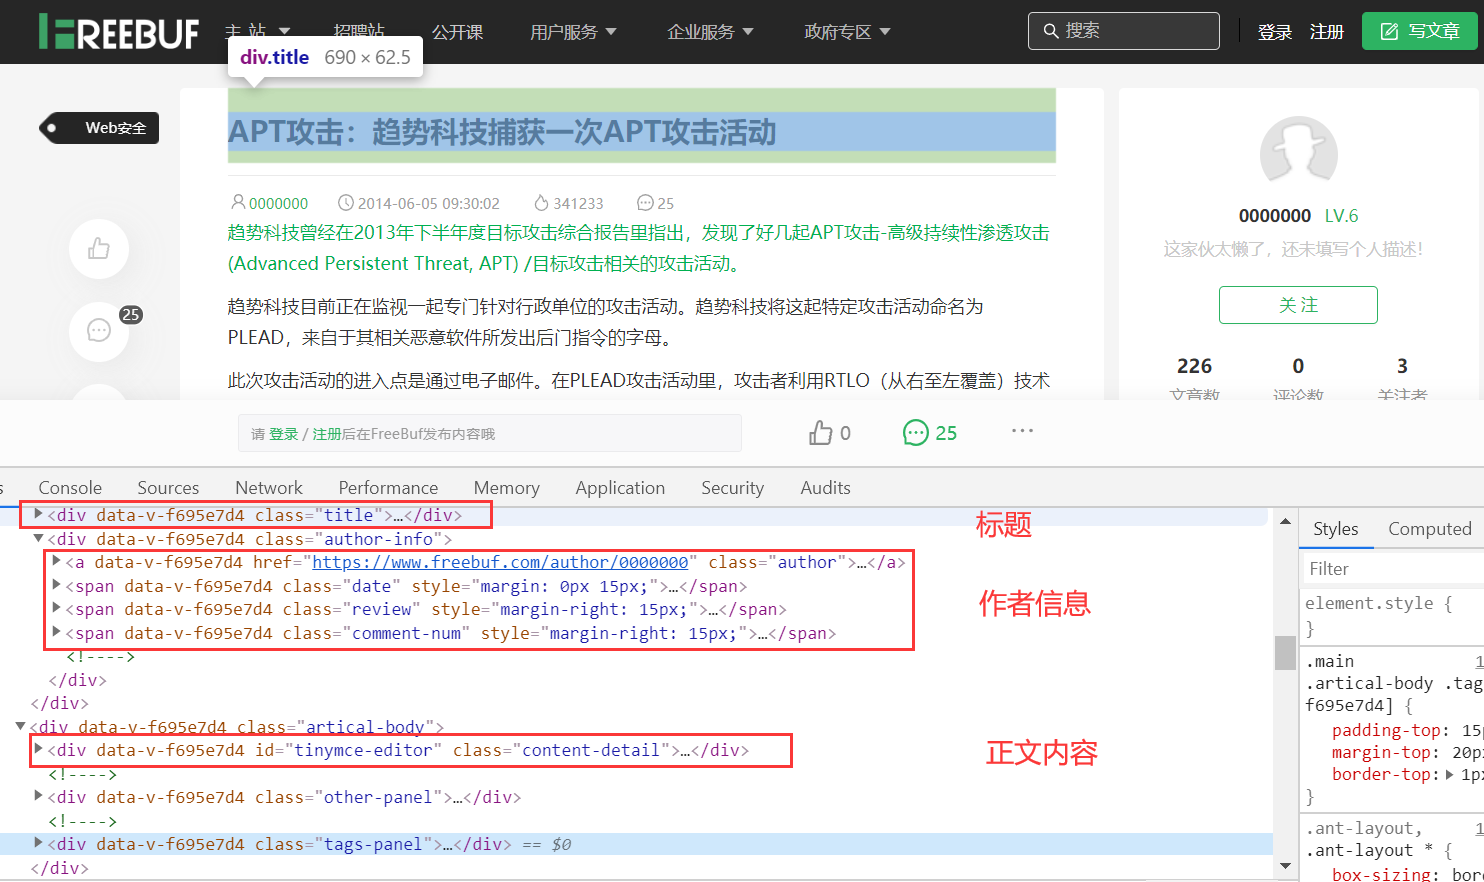1484x882 pixels.
Task: Click the 注册 link in comment box
Action: coord(327,434)
